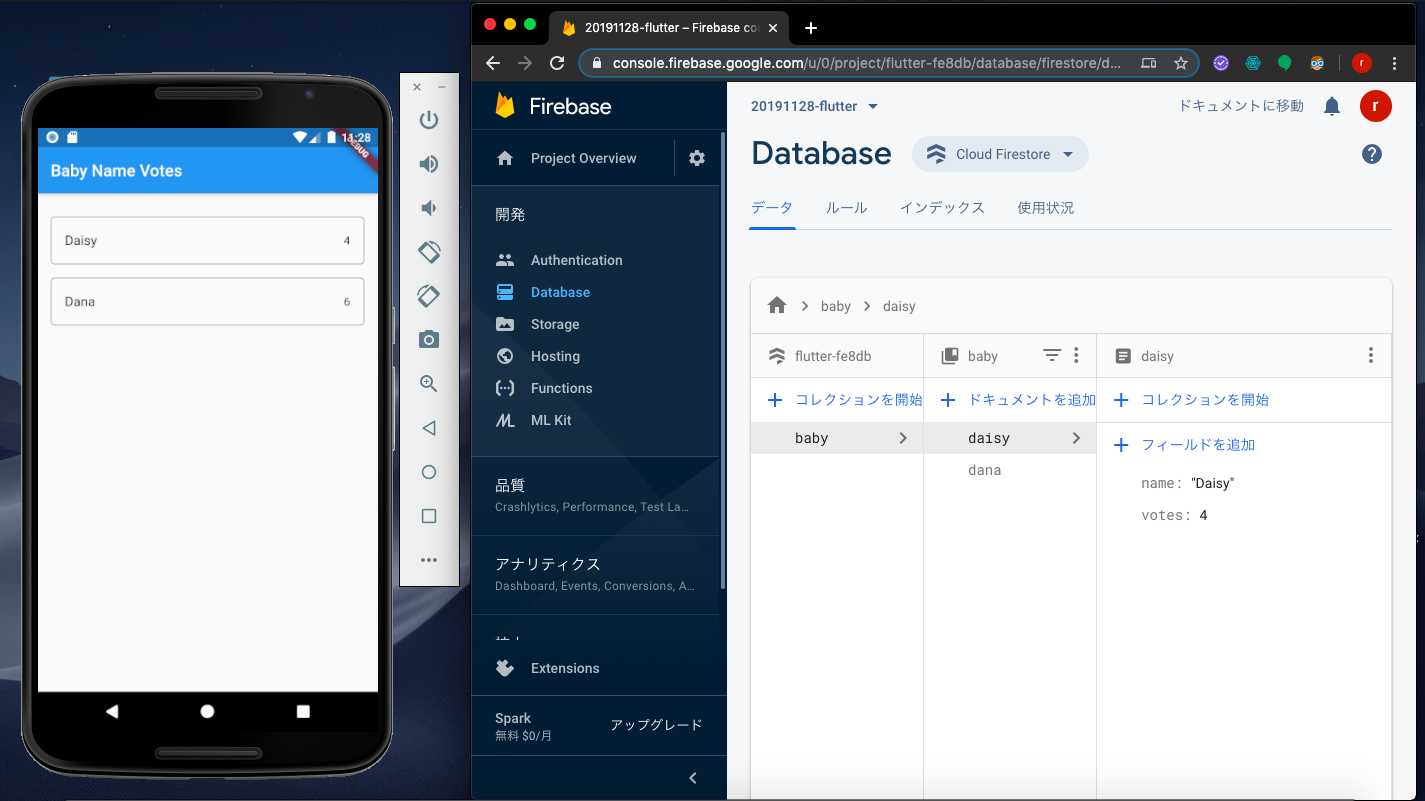Screen dimensions: 1425x801
Task: Expand baby collection row
Action: (837, 438)
